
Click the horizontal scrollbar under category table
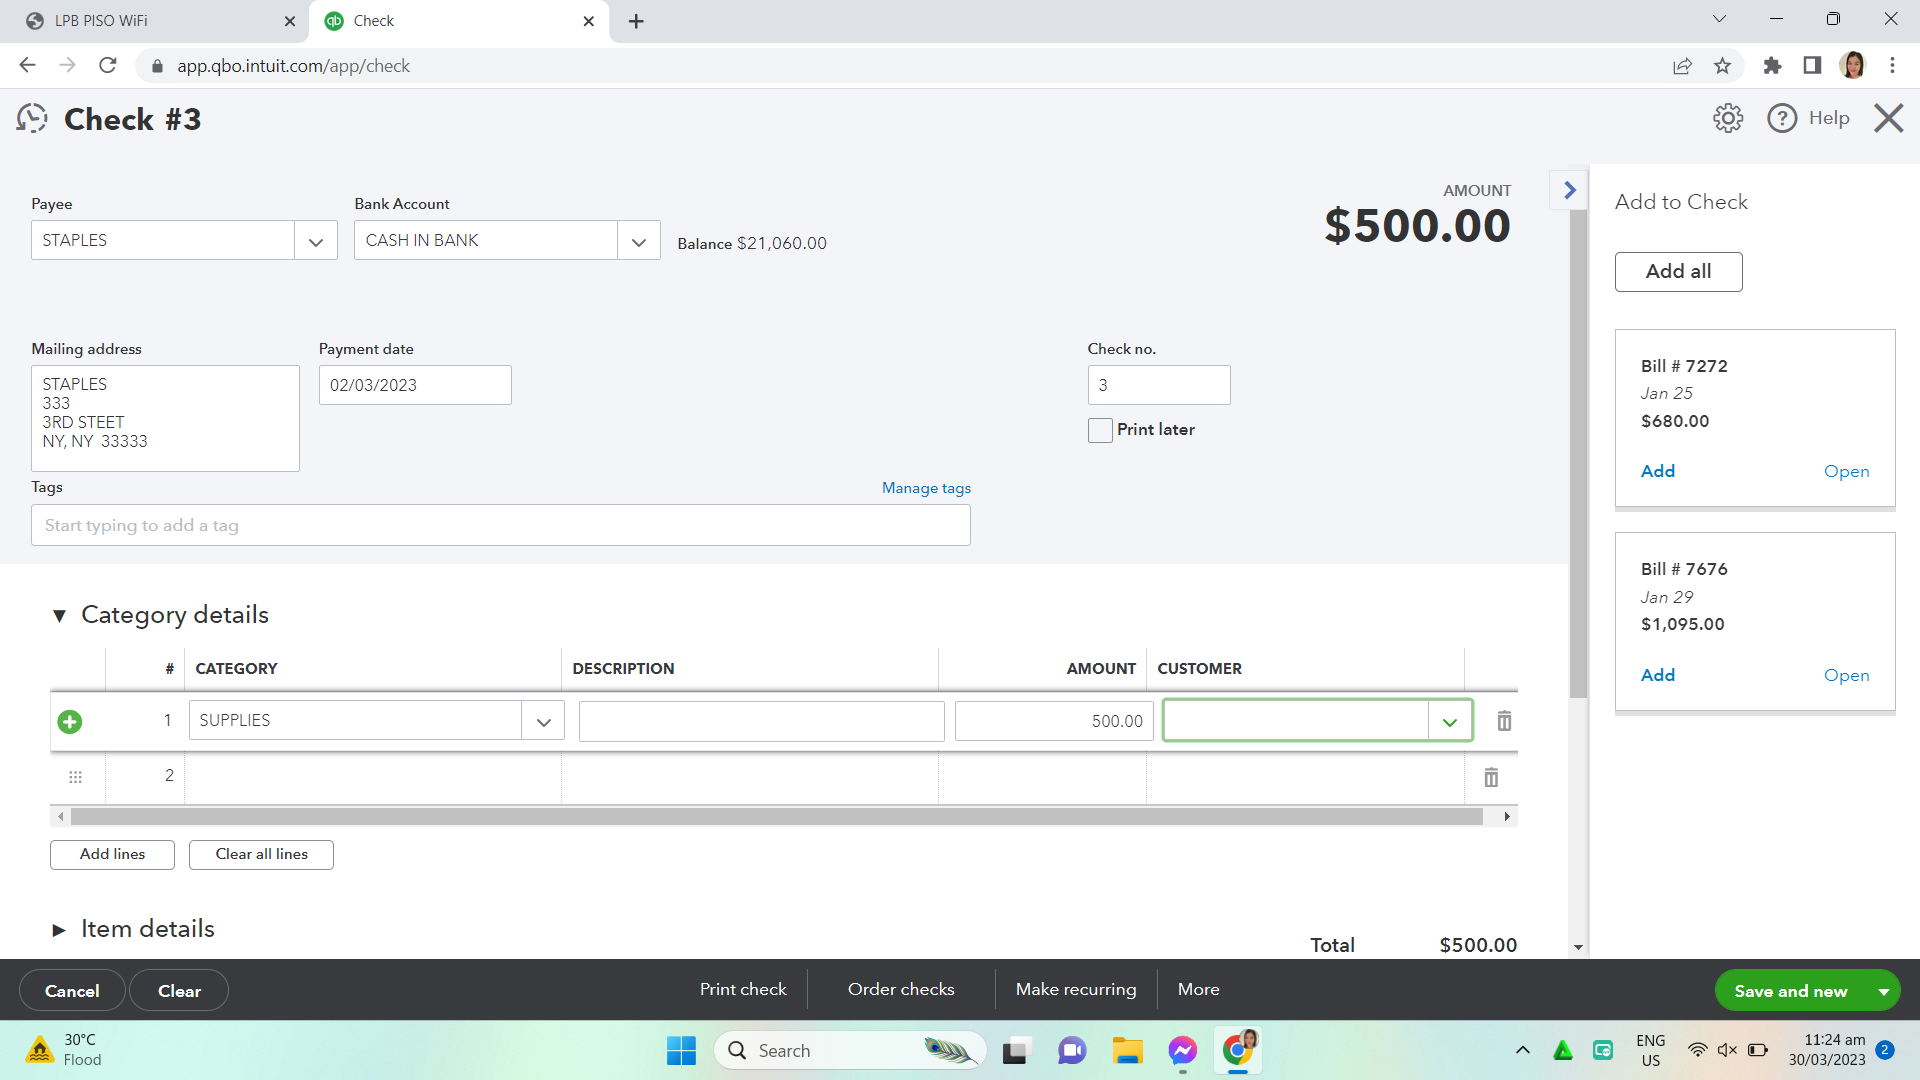pyautogui.click(x=776, y=817)
